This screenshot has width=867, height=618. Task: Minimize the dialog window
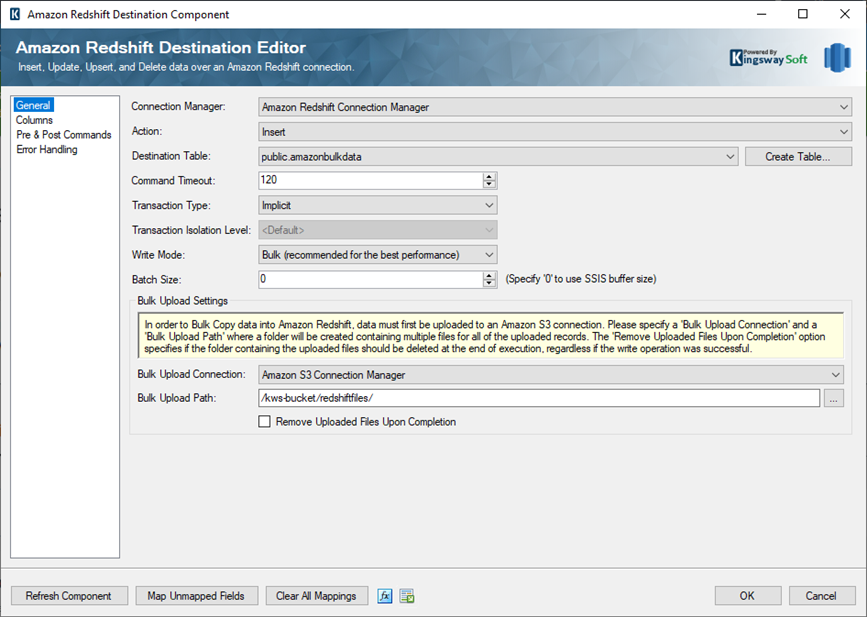(x=761, y=14)
